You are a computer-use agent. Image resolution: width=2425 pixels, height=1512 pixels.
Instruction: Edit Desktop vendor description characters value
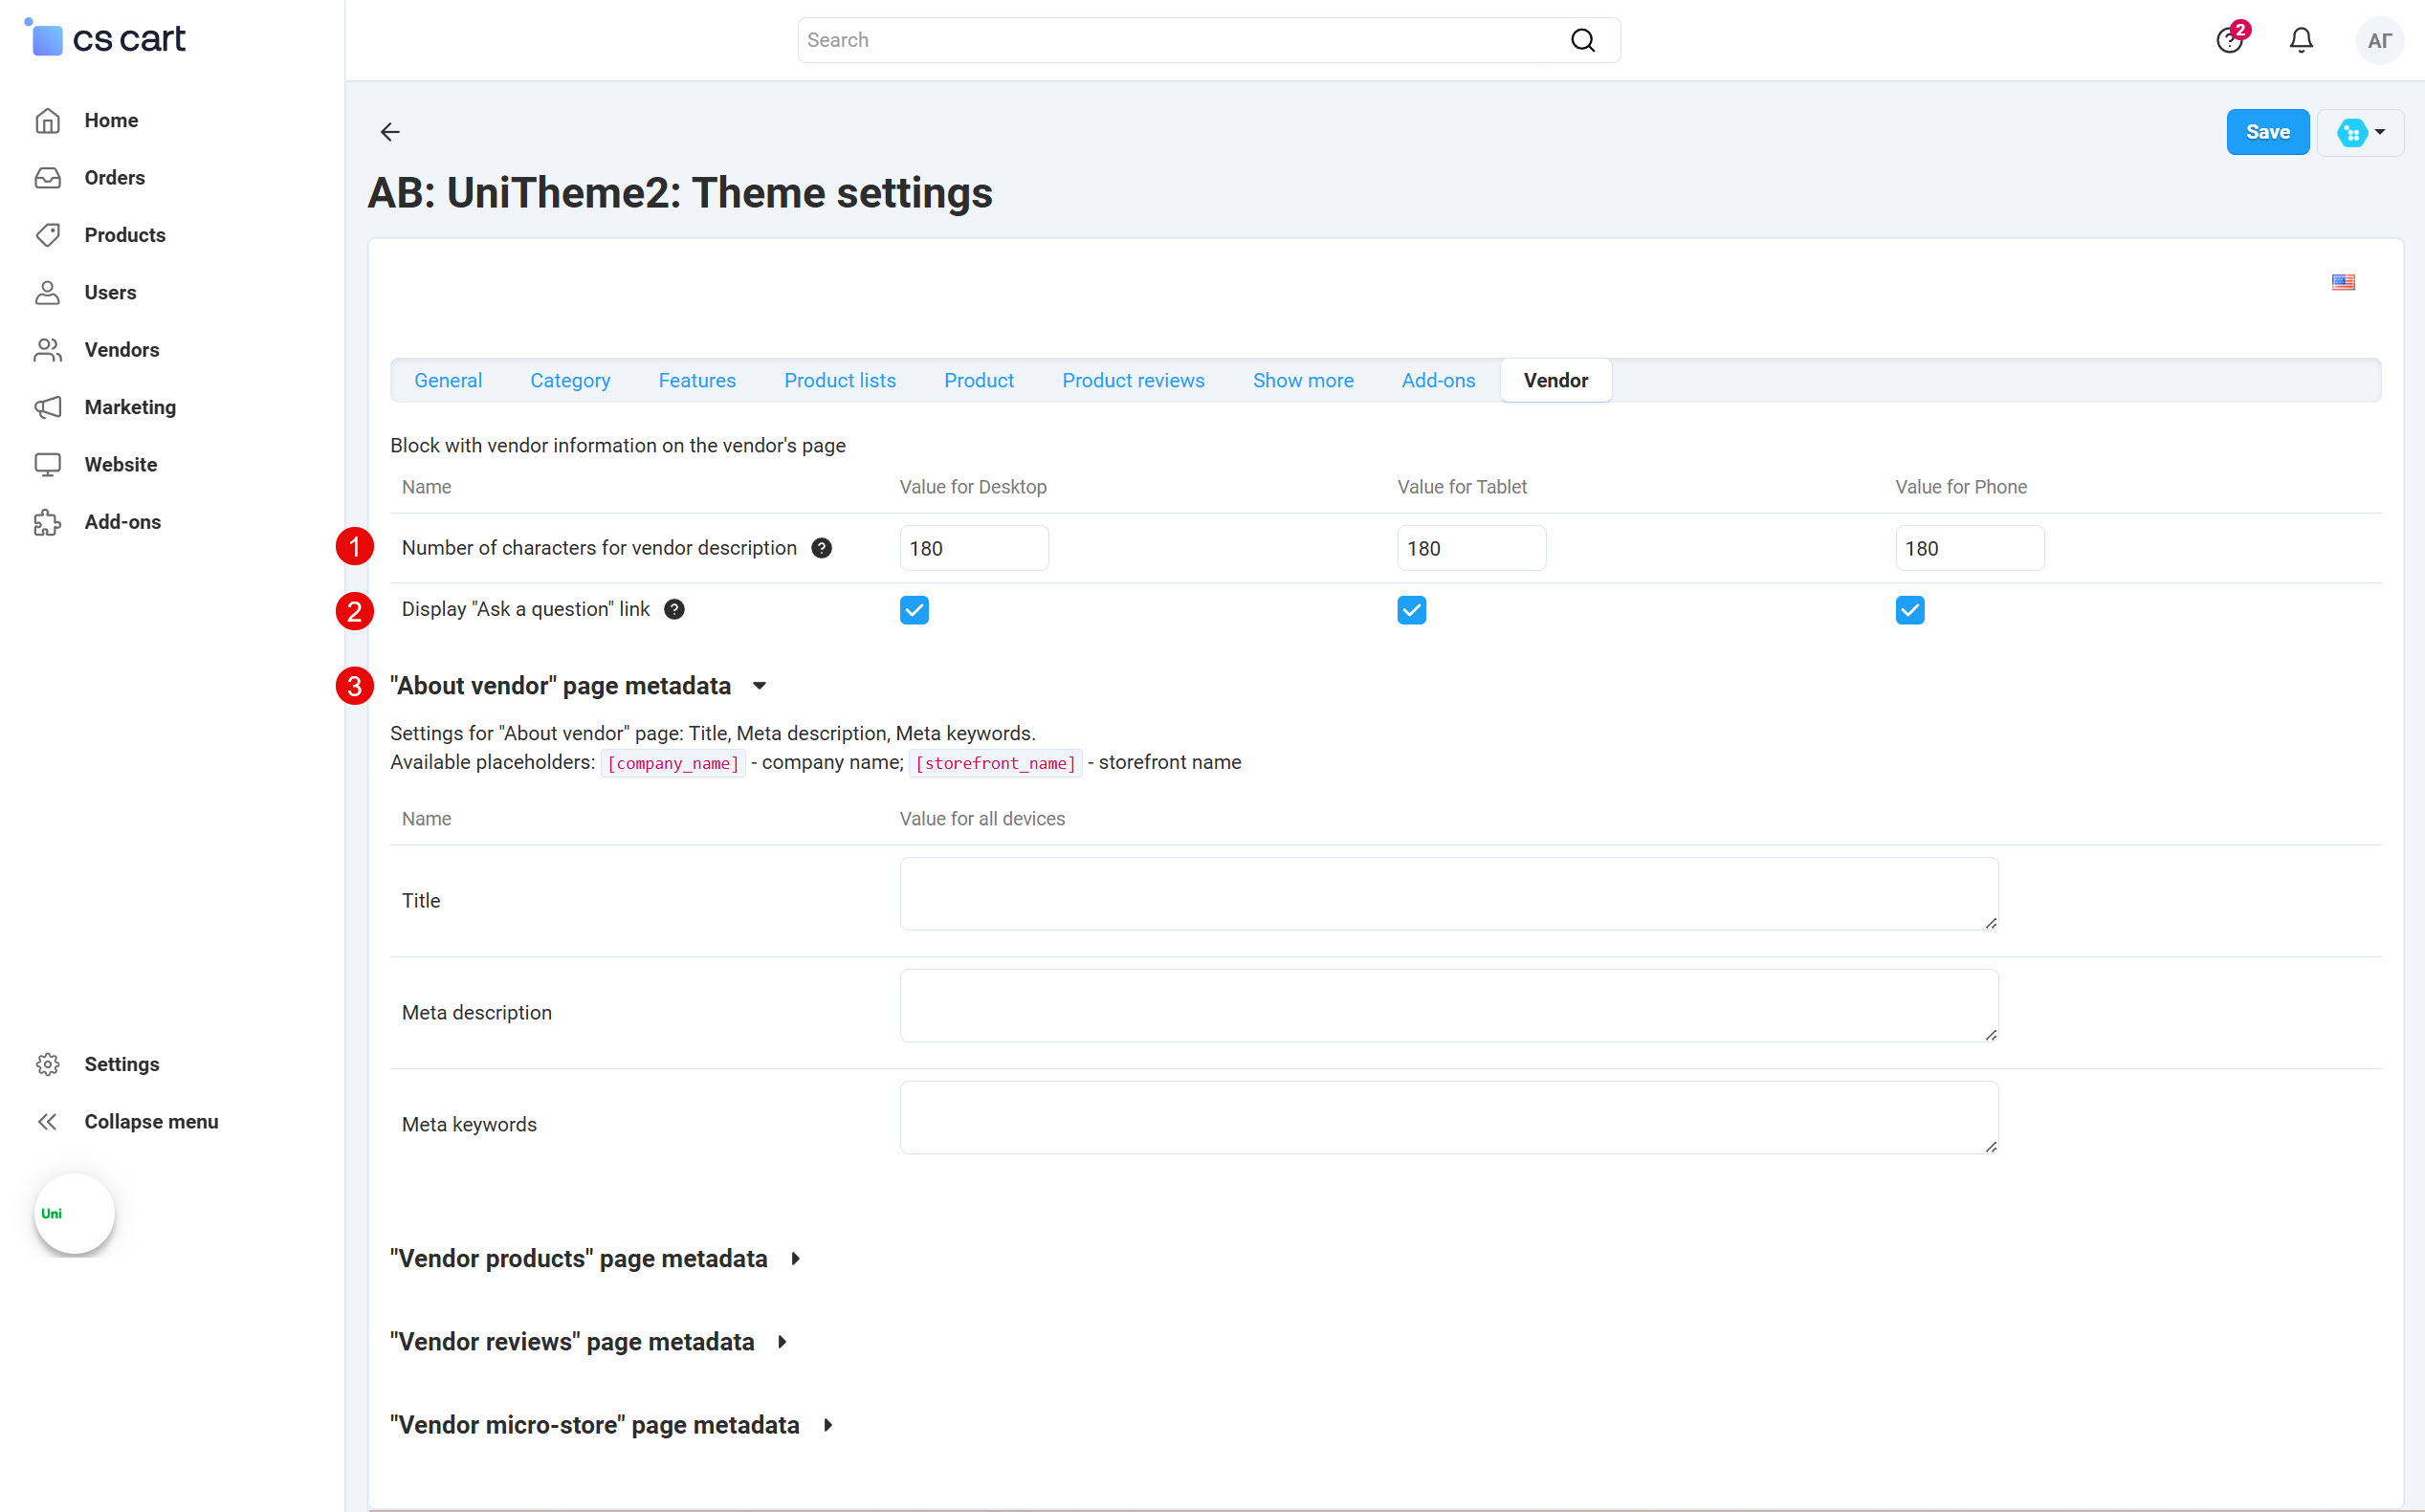pos(974,548)
